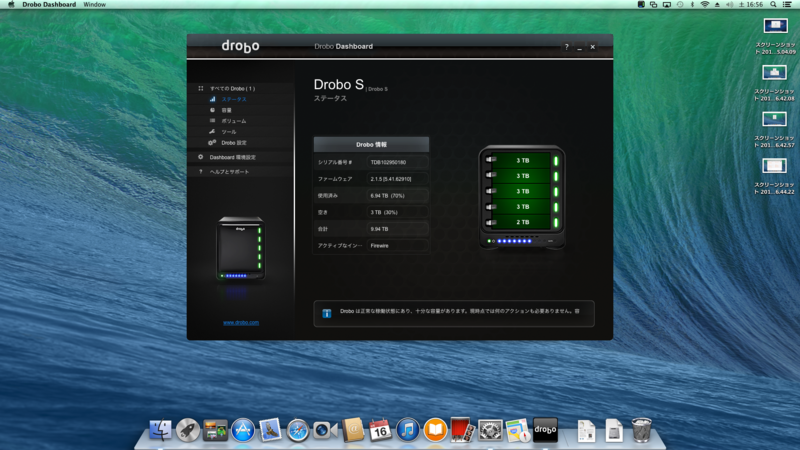Click the Bluetooth icon in menu bar
The width and height of the screenshot is (800, 450).
coord(692,5)
